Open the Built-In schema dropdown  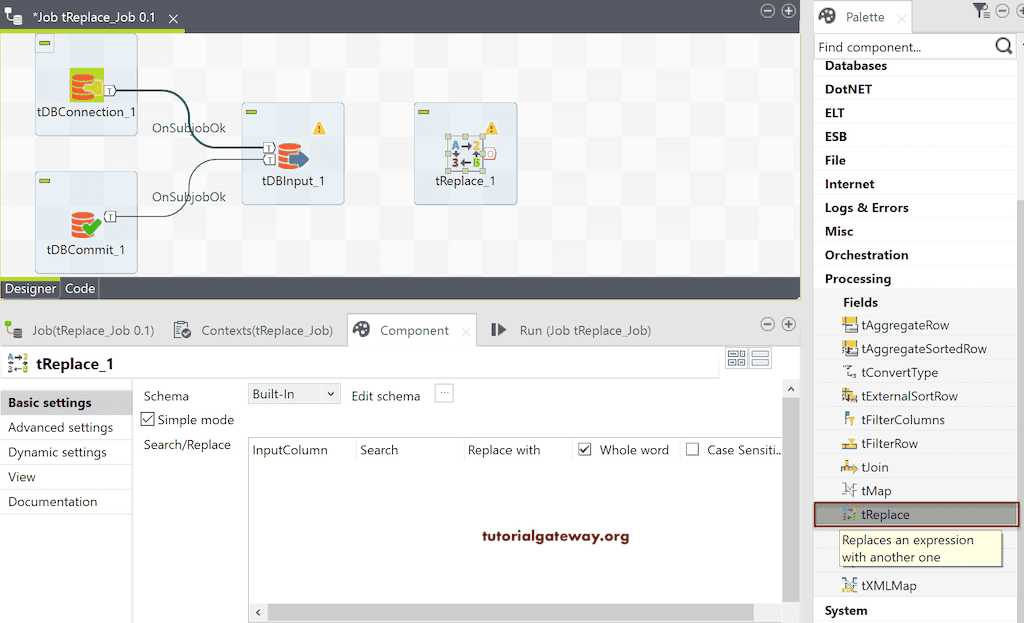293,395
